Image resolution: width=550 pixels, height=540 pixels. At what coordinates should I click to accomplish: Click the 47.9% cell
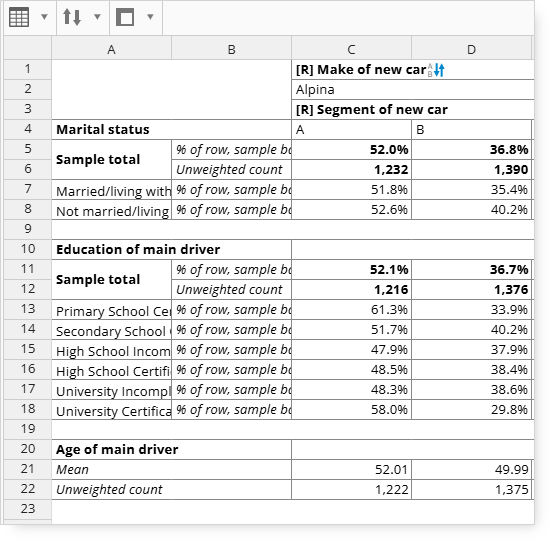(351, 349)
